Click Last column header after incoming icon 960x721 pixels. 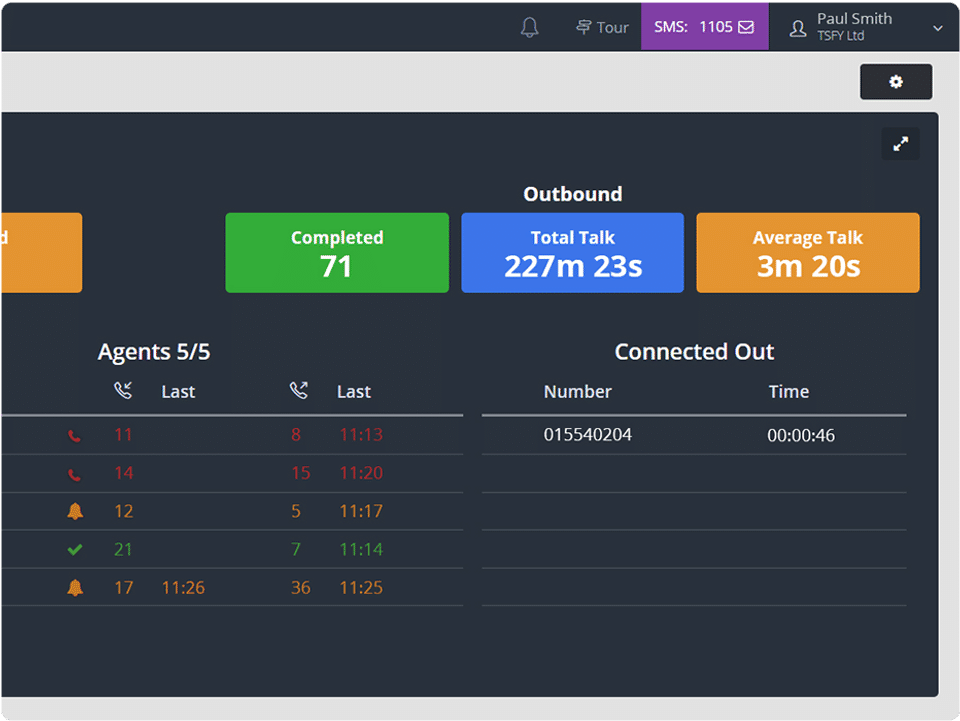[x=178, y=392]
